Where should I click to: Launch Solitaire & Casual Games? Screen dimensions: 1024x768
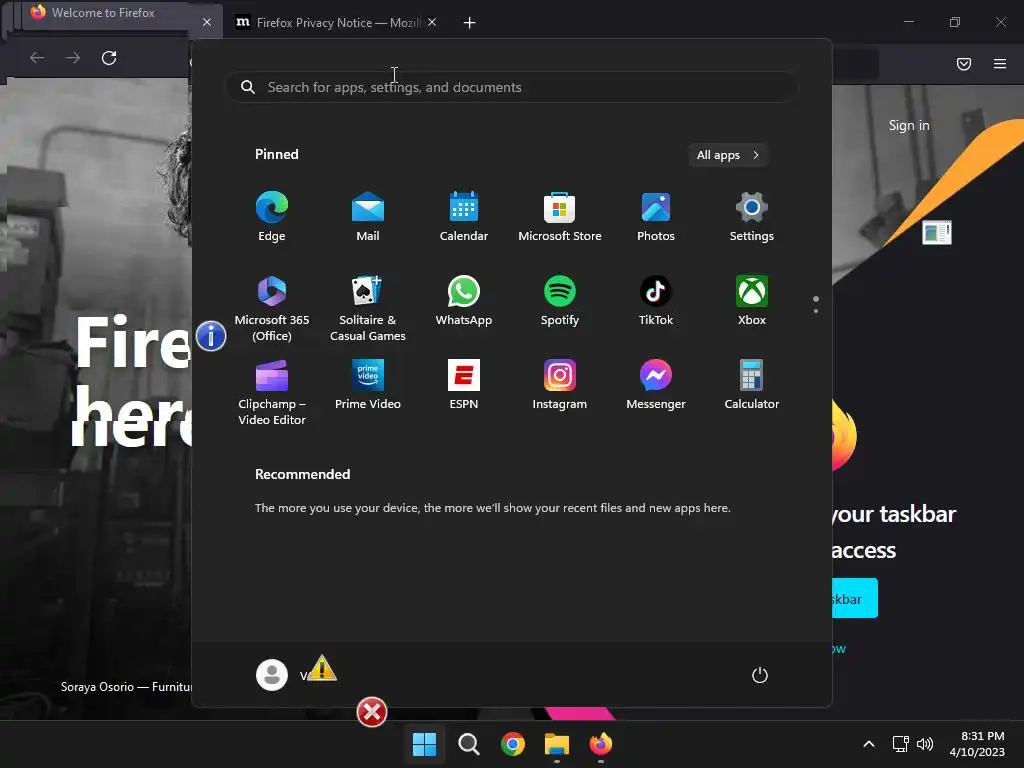click(x=368, y=308)
